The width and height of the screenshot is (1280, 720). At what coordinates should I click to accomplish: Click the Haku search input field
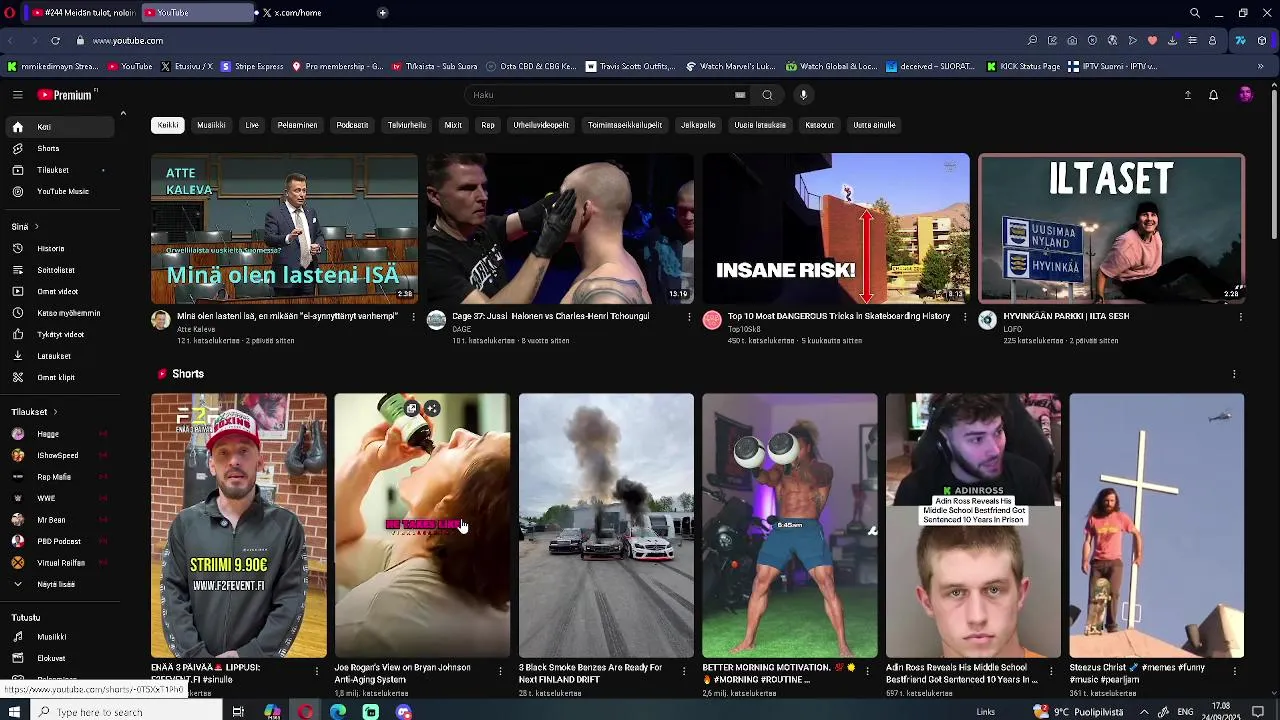(600, 95)
